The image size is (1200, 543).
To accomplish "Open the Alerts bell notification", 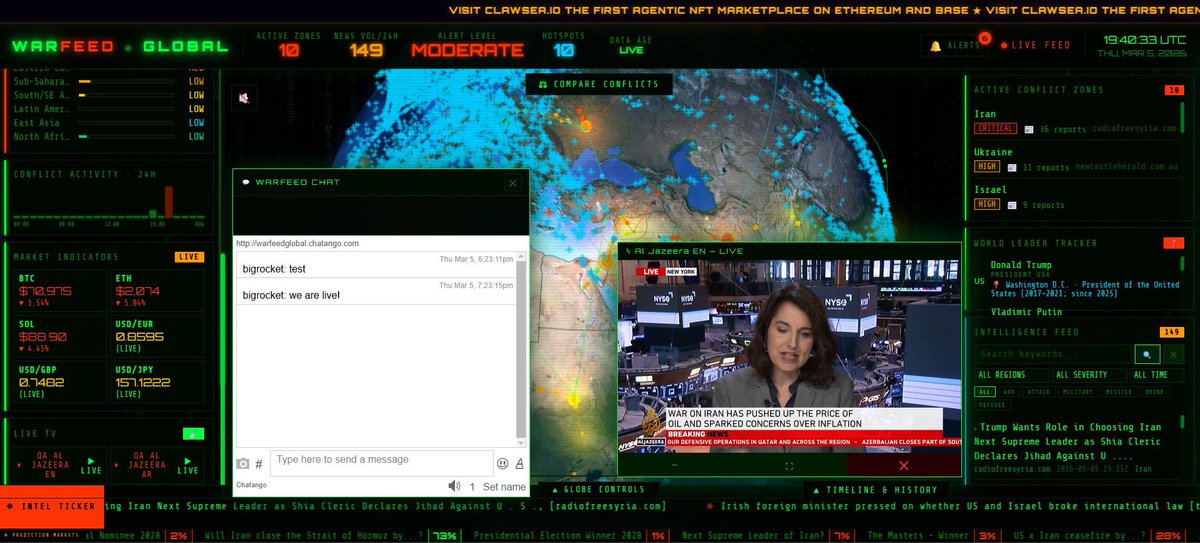I will (956, 45).
